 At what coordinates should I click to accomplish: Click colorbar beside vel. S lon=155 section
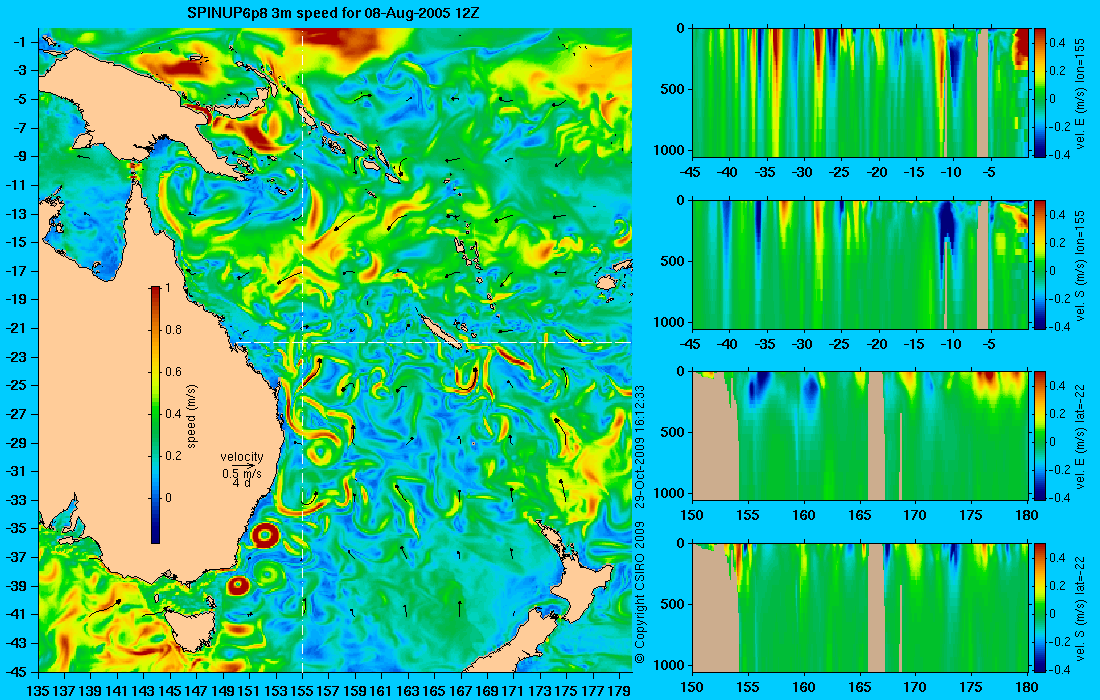1039,264
